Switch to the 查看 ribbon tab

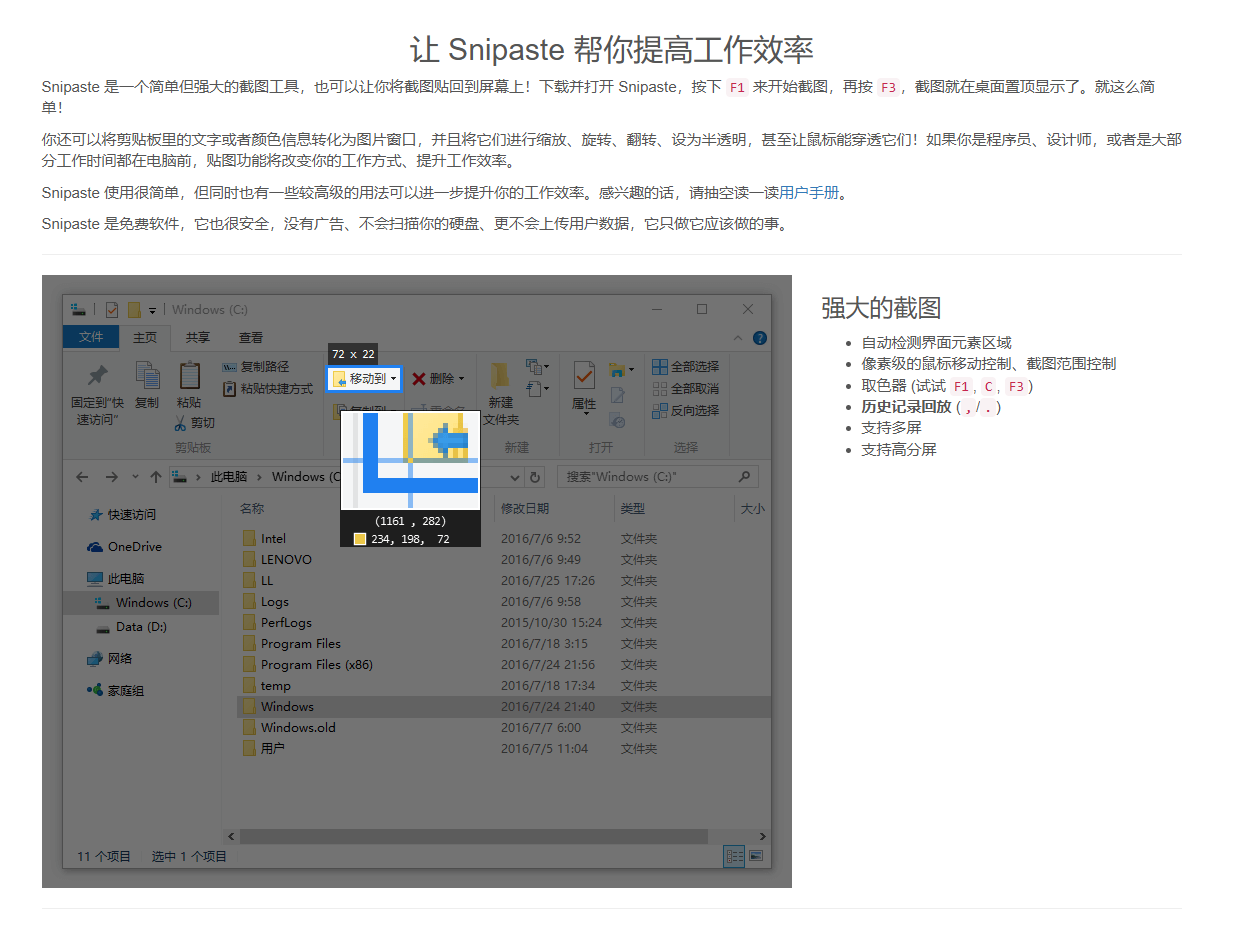[251, 338]
